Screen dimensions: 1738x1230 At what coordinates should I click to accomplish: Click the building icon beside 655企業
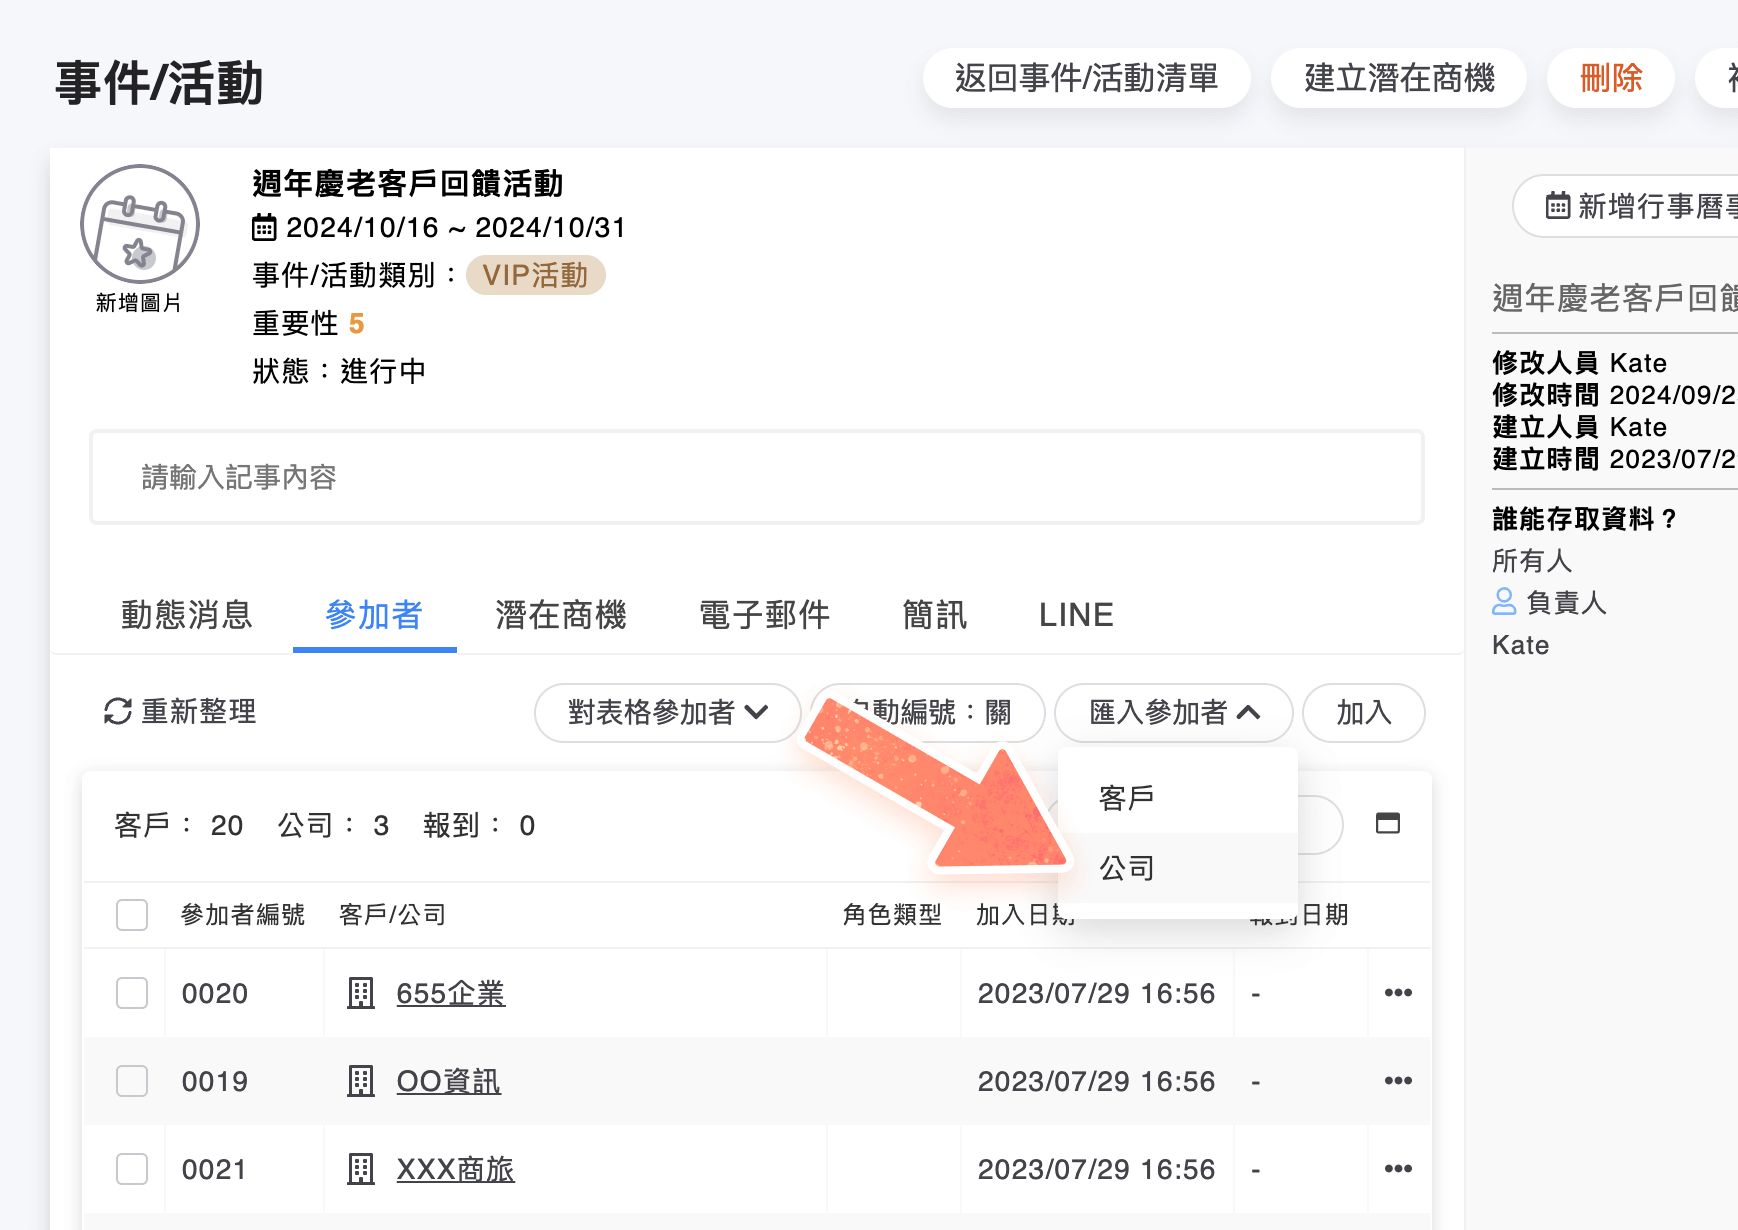point(361,993)
